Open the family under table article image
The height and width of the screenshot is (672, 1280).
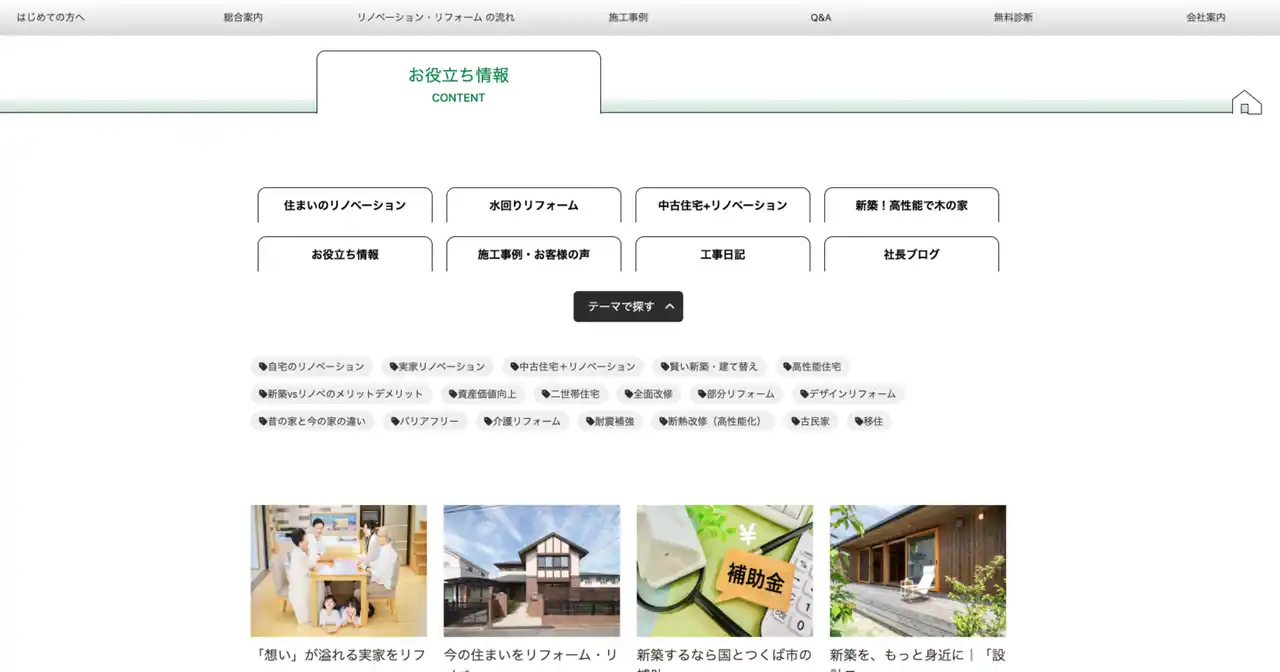pyautogui.click(x=338, y=570)
